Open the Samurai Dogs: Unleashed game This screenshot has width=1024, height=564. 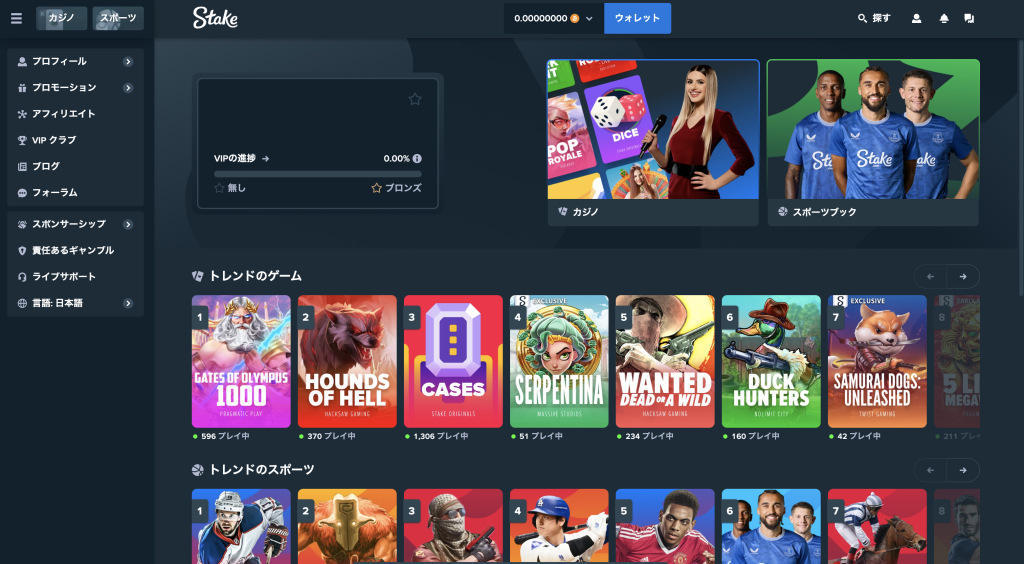click(877, 362)
